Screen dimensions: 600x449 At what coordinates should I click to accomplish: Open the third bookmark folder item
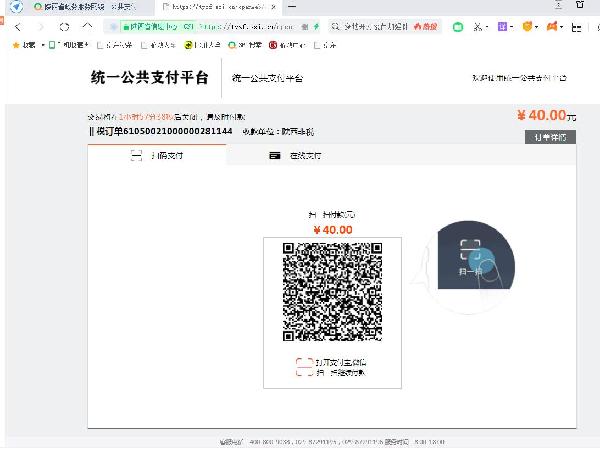coord(114,45)
